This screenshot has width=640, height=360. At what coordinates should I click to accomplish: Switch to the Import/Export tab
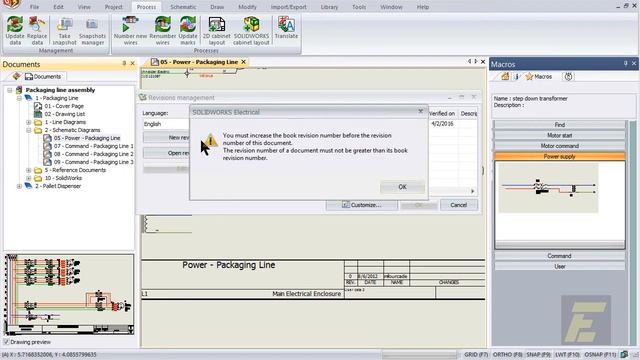click(x=289, y=7)
